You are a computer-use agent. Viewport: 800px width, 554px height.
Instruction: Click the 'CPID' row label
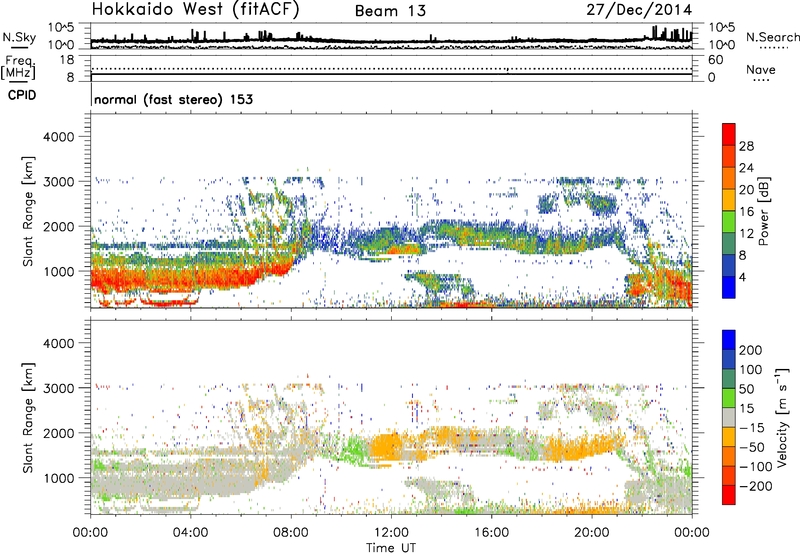pyautogui.click(x=22, y=95)
